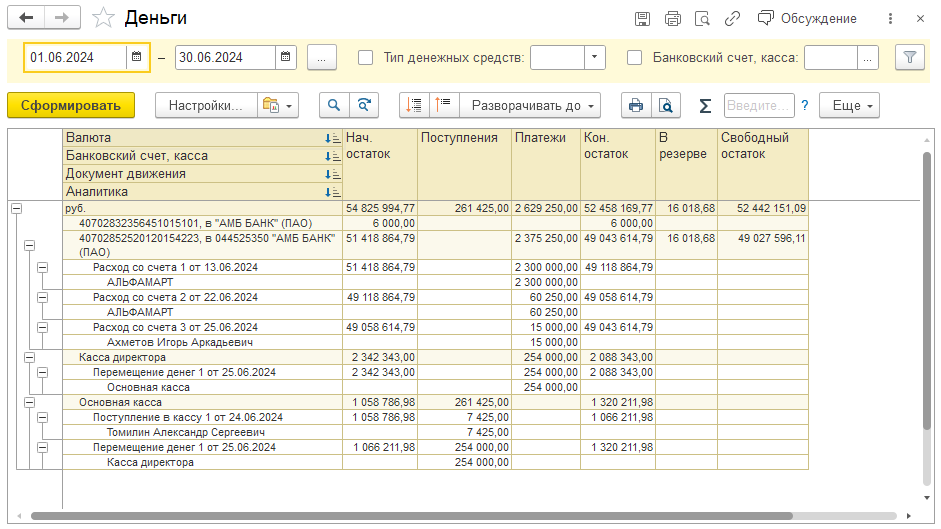
Task: Open Обсуждение discussion panel
Action: point(808,18)
